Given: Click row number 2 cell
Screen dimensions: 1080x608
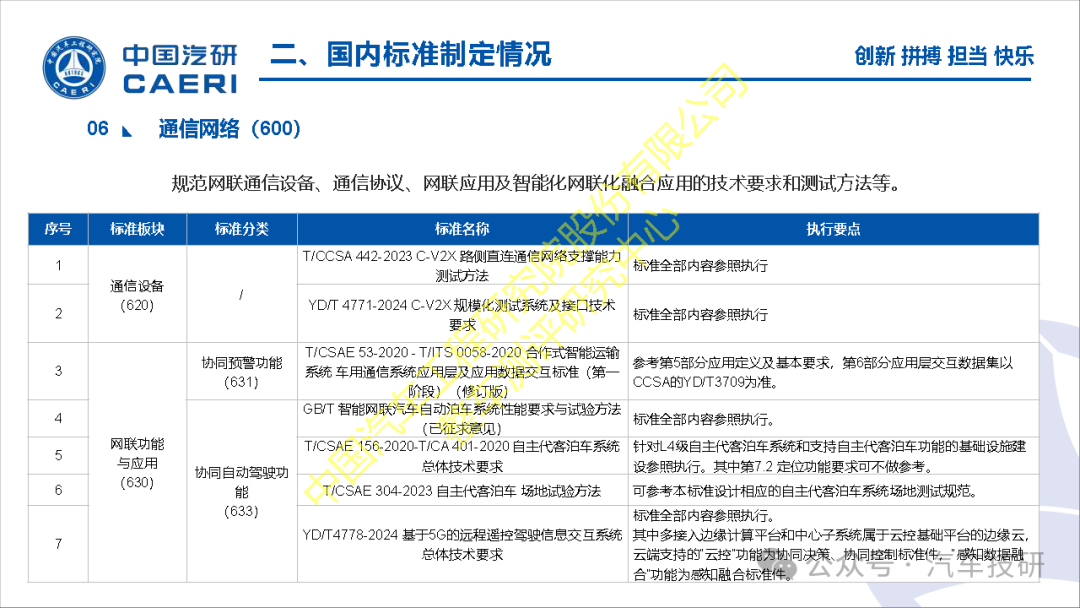Looking at the screenshot, I should pyautogui.click(x=58, y=313).
